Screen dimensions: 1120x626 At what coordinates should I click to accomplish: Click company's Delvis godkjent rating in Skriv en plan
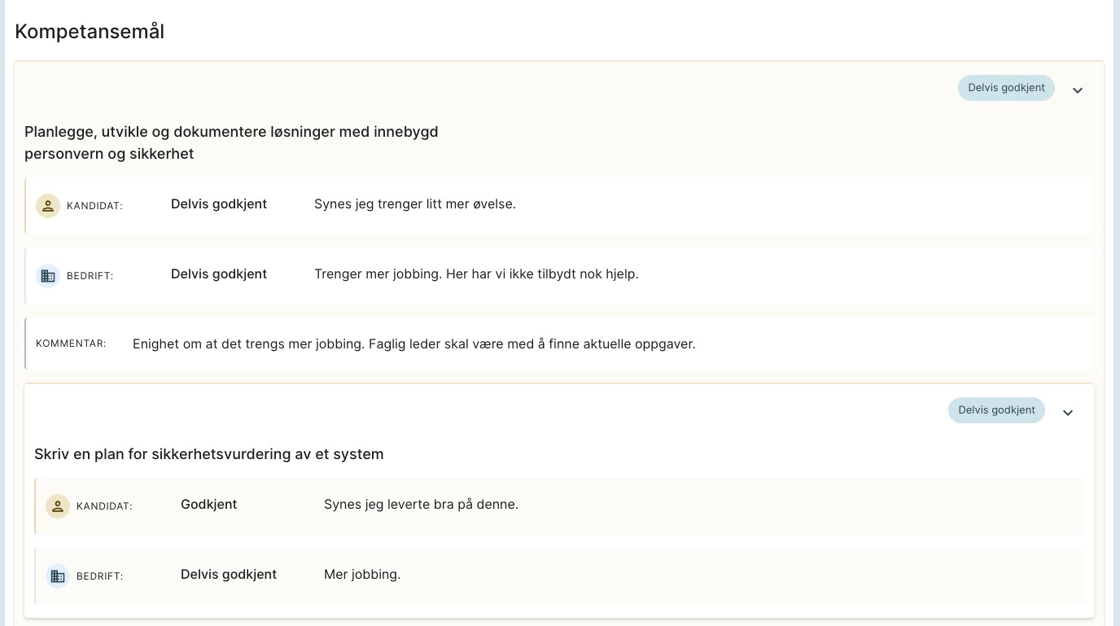click(228, 574)
